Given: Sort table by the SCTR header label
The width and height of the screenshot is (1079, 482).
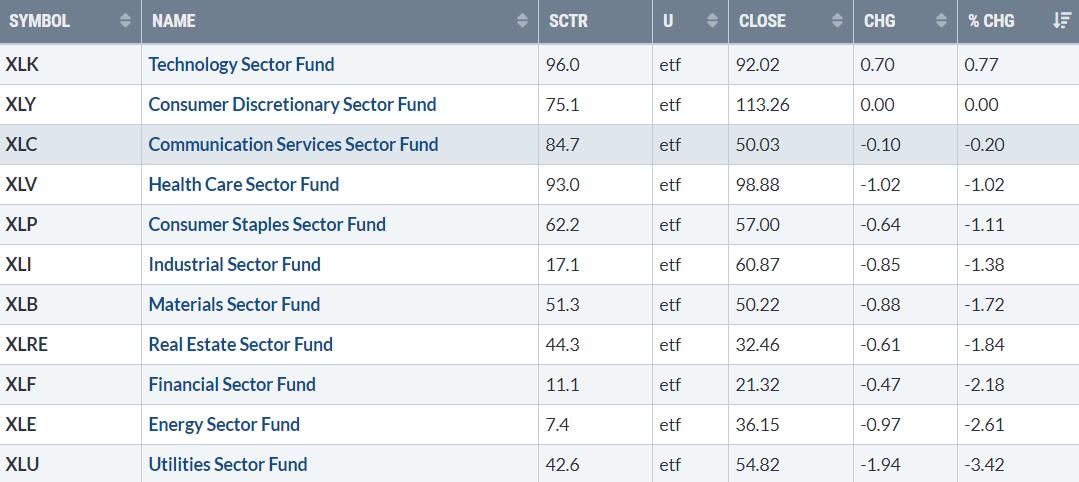Looking at the screenshot, I should pyautogui.click(x=569, y=21).
